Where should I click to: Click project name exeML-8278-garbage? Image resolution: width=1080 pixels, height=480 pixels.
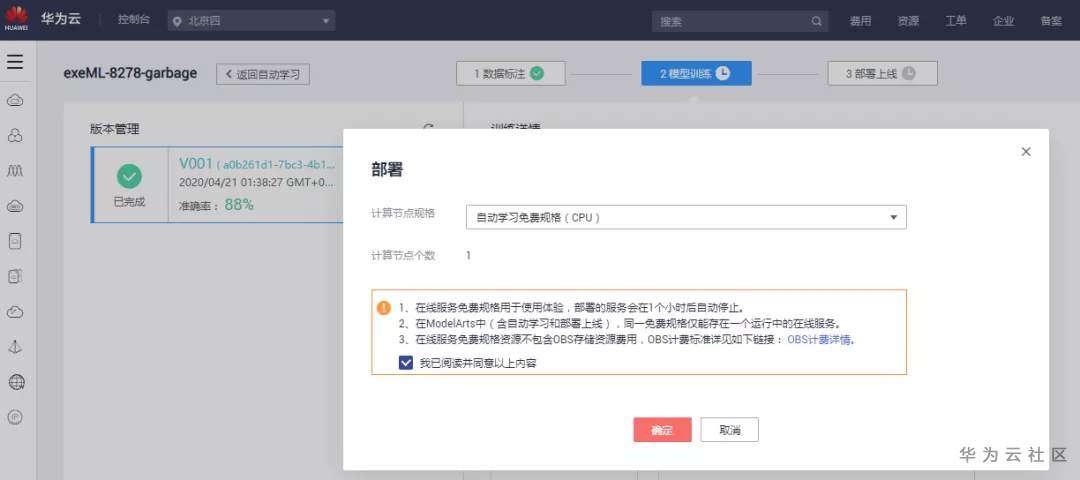pos(130,73)
